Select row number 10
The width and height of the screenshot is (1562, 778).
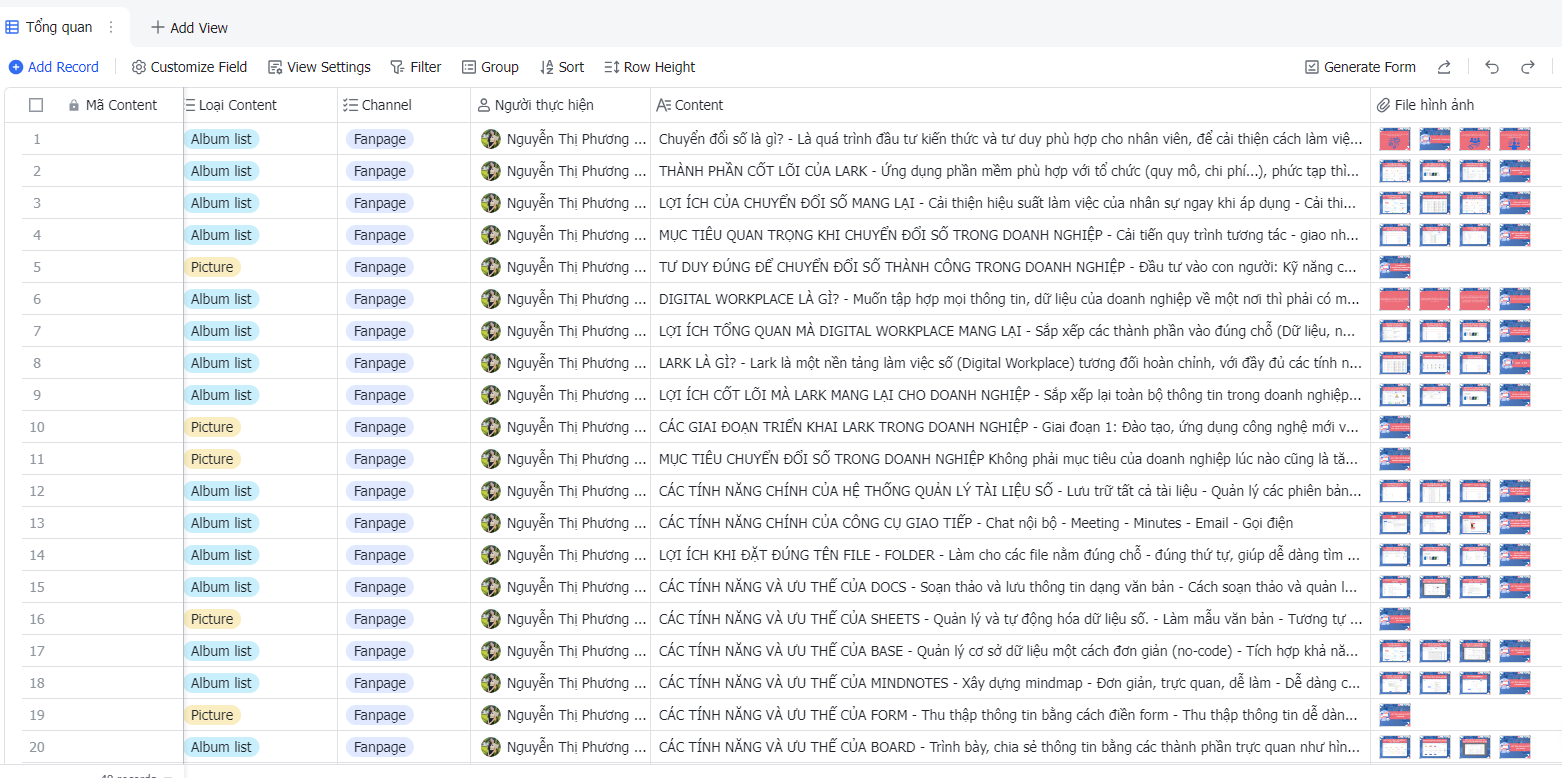point(37,427)
